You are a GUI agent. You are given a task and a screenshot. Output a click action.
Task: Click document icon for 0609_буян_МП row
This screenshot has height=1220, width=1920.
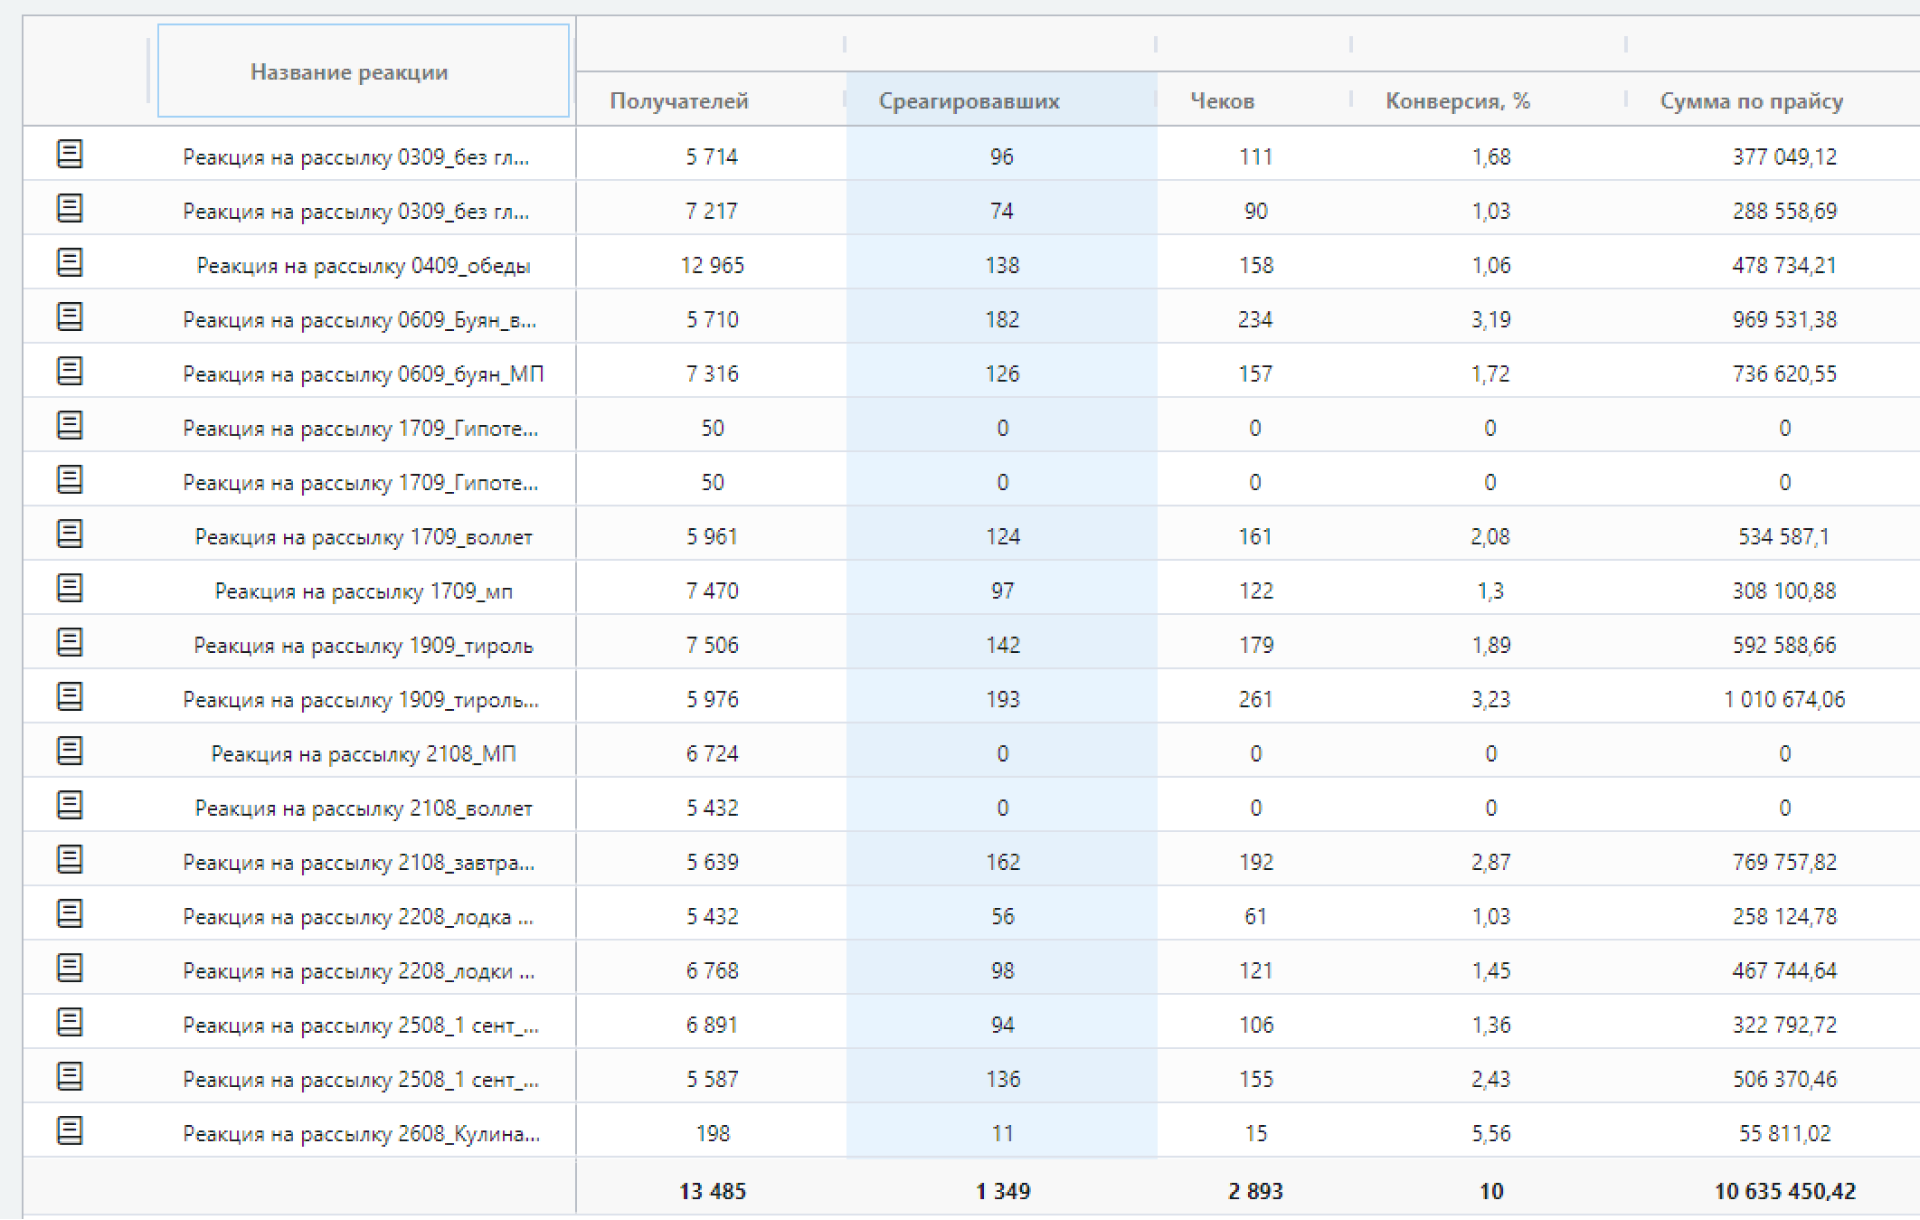coord(69,372)
